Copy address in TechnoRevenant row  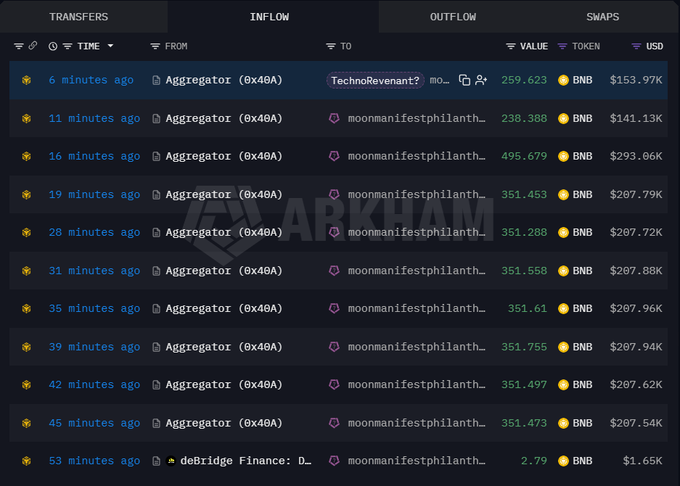pyautogui.click(x=464, y=80)
